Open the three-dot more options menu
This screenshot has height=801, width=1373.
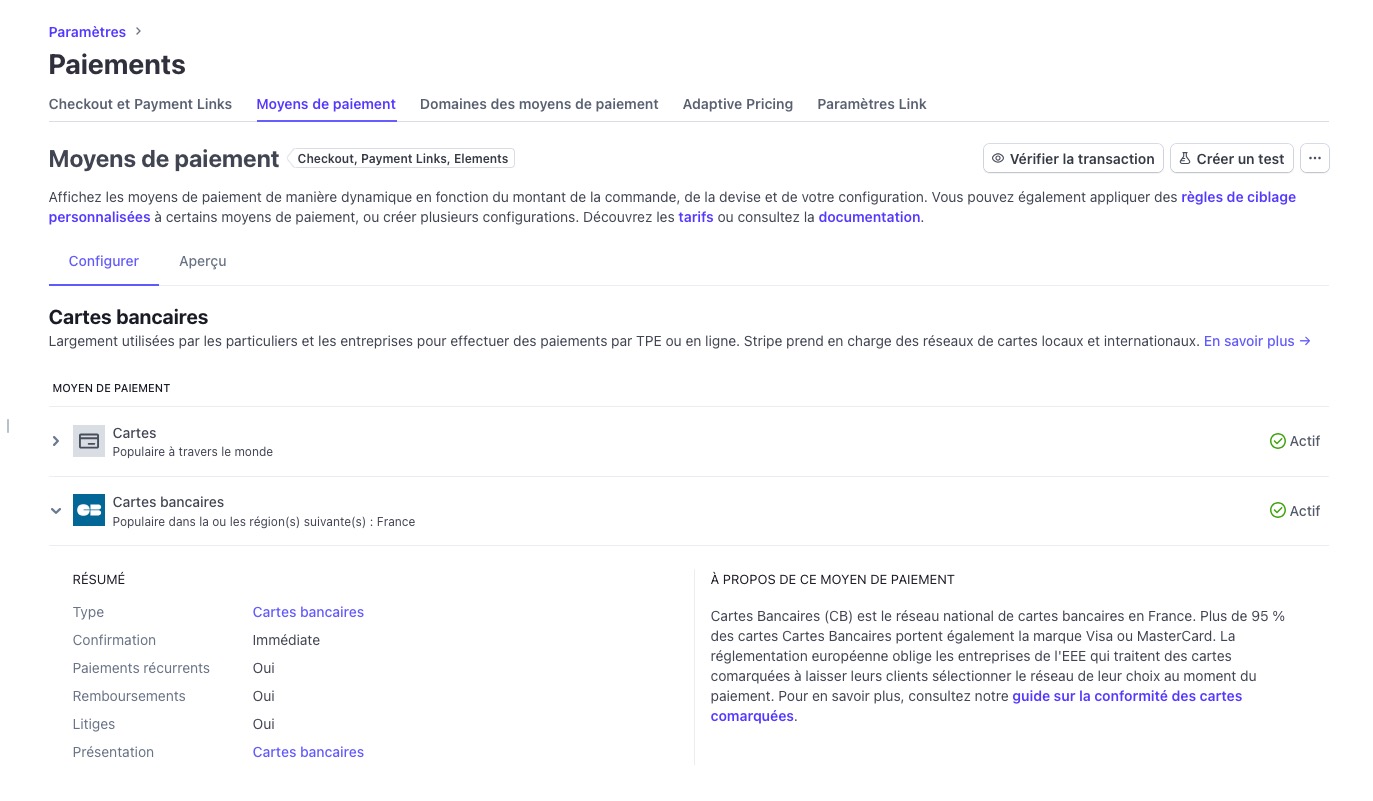tap(1315, 158)
